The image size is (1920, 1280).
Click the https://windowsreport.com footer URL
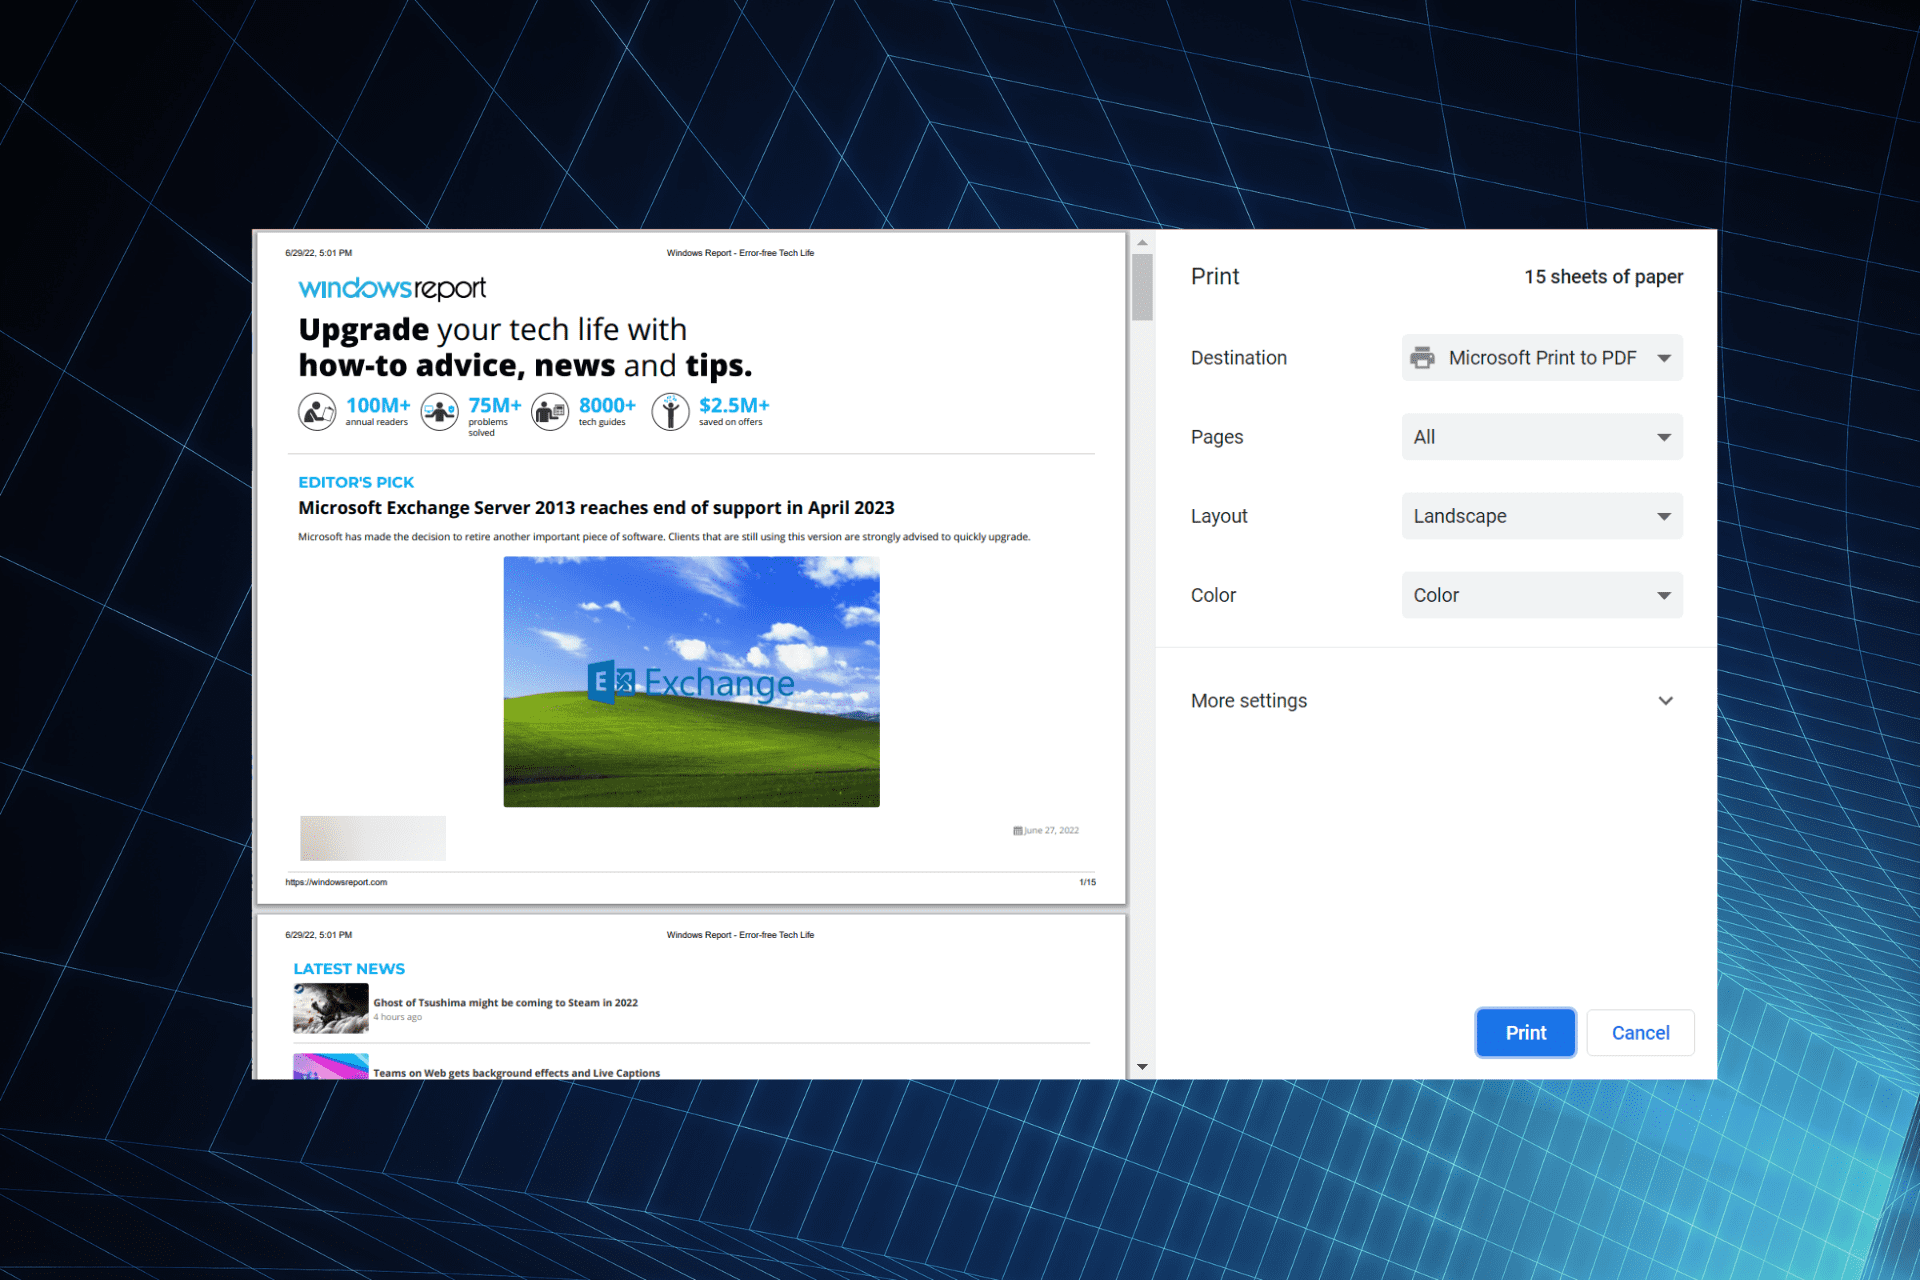click(336, 882)
